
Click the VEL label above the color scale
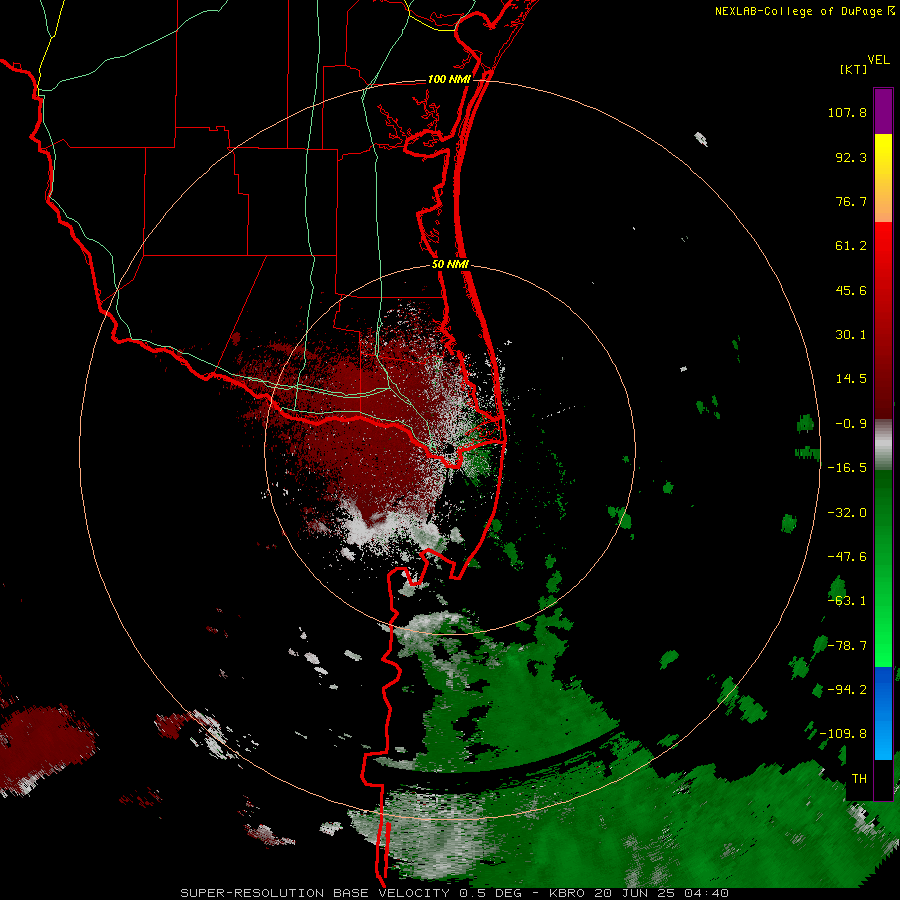[x=879, y=60]
